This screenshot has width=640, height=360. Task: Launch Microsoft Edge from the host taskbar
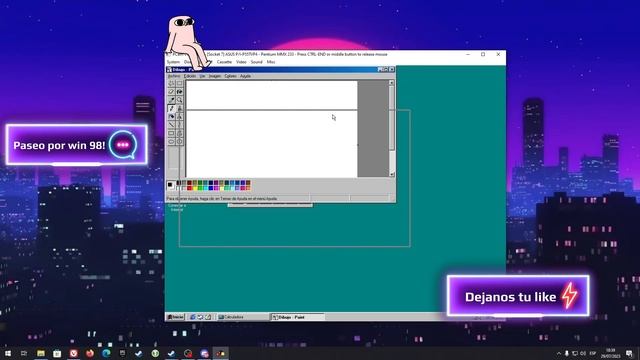tap(106, 353)
